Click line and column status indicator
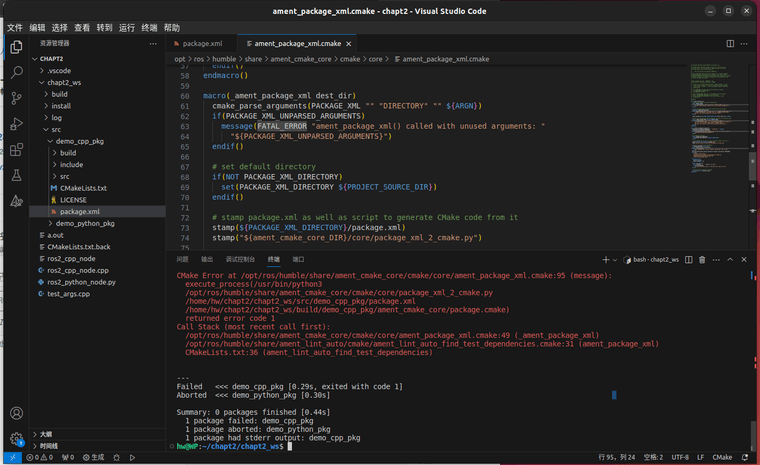Screen dimensions: 760x465 pyautogui.click(x=617, y=457)
